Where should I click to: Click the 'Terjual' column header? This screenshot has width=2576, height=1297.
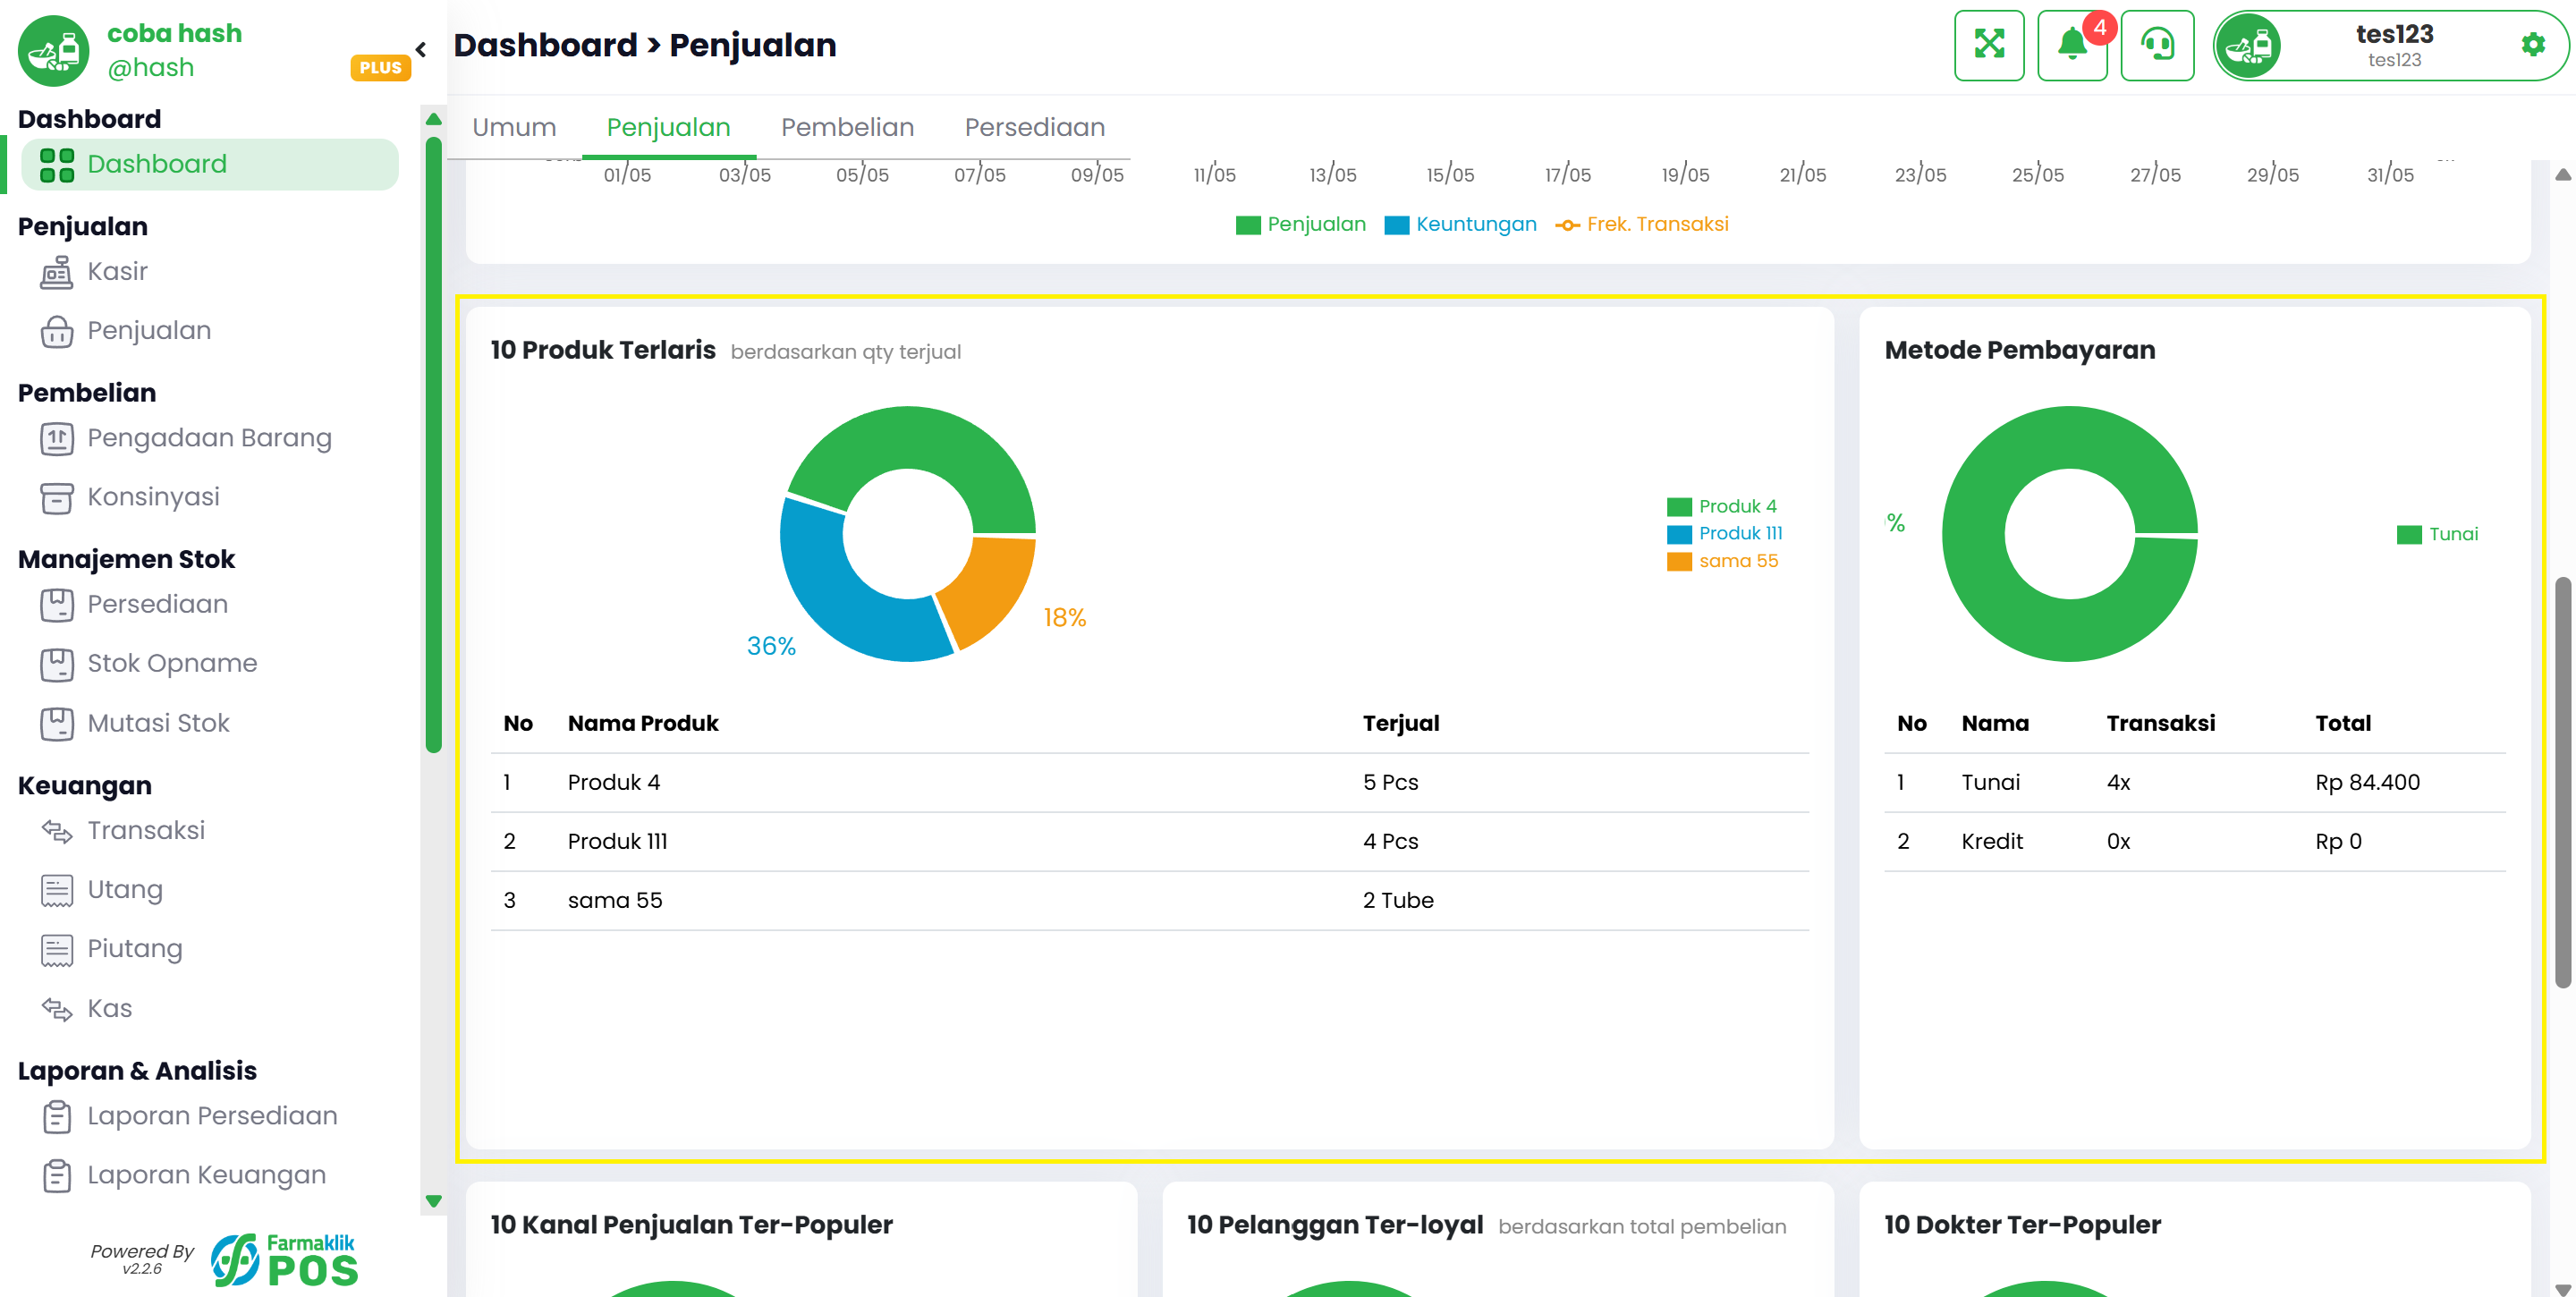point(1400,724)
